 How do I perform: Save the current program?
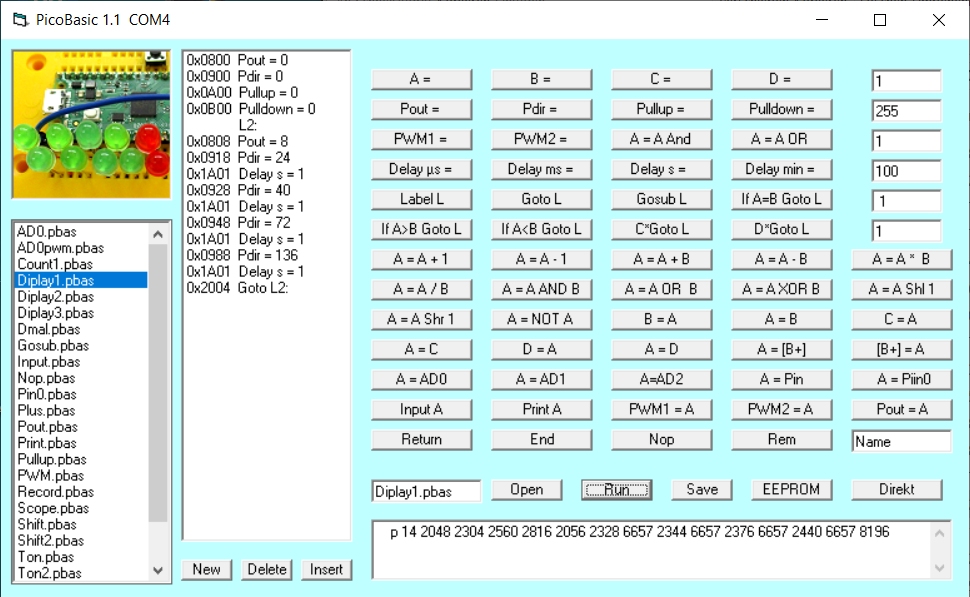pos(701,489)
